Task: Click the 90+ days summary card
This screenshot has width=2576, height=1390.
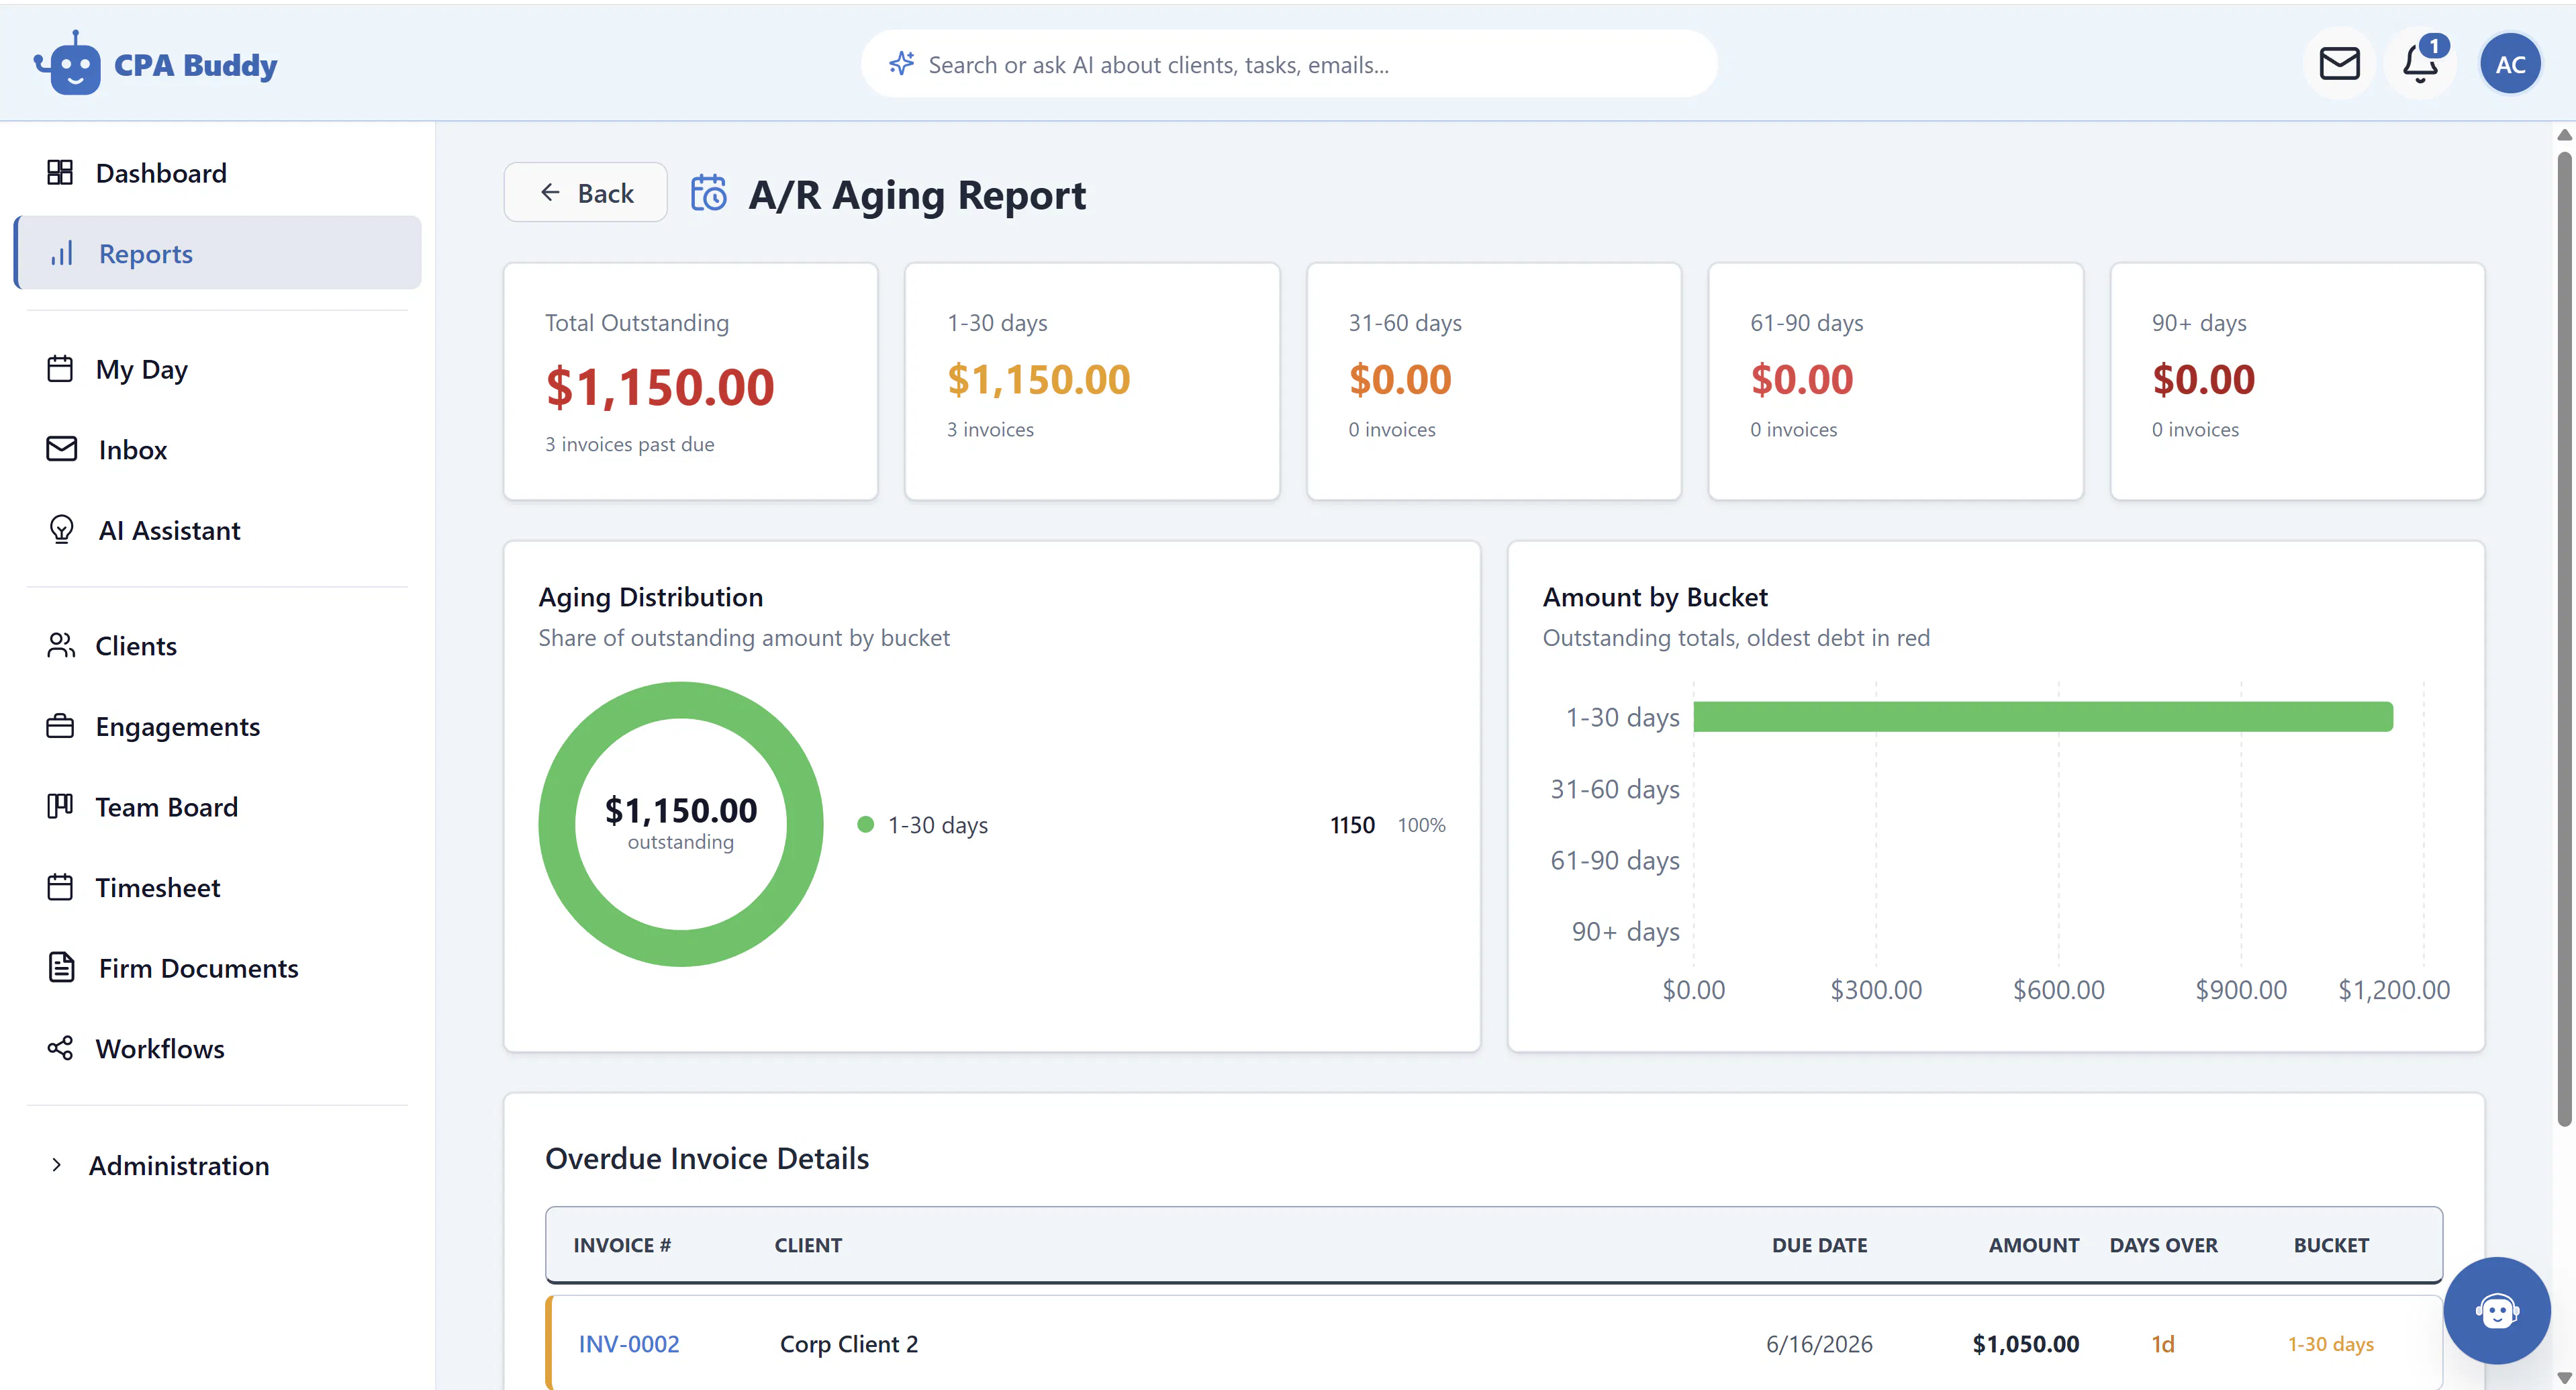Action: point(2298,381)
